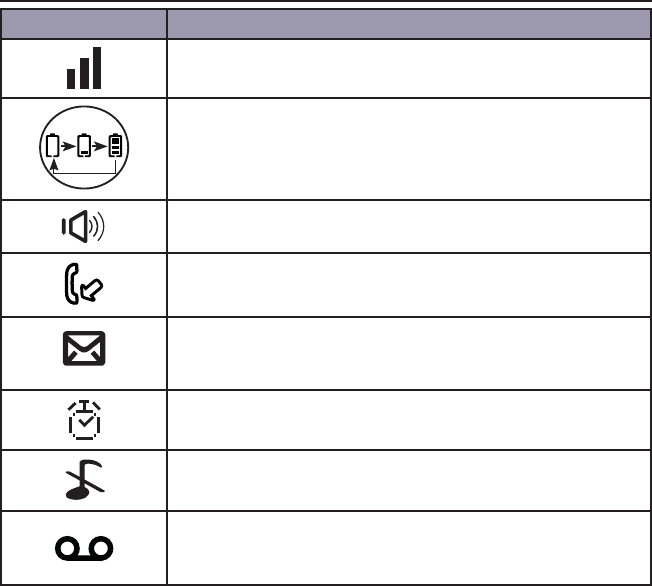Screen dimensions: 652x586
Task: Click the voicemail tape icon
Action: (x=84, y=548)
